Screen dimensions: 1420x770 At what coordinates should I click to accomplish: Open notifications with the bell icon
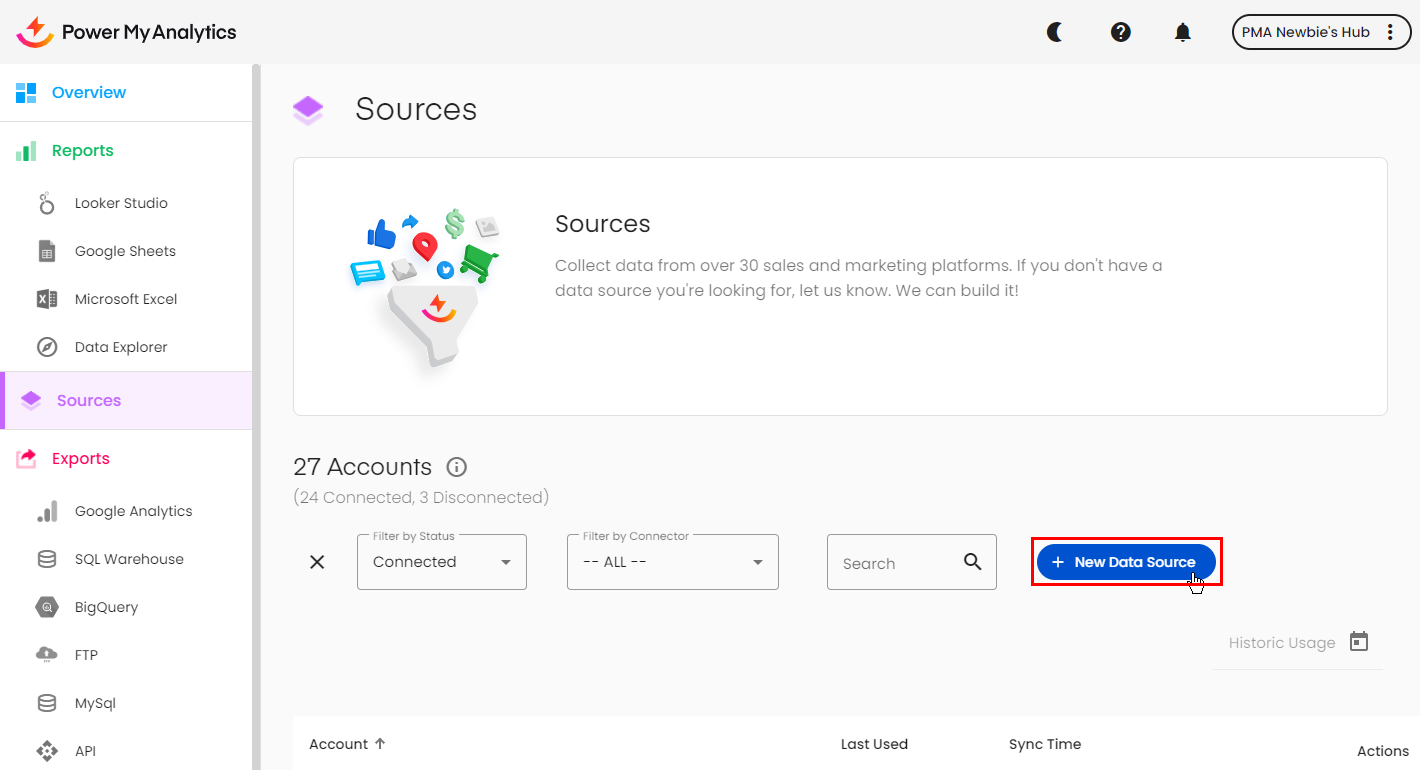[x=1182, y=32]
